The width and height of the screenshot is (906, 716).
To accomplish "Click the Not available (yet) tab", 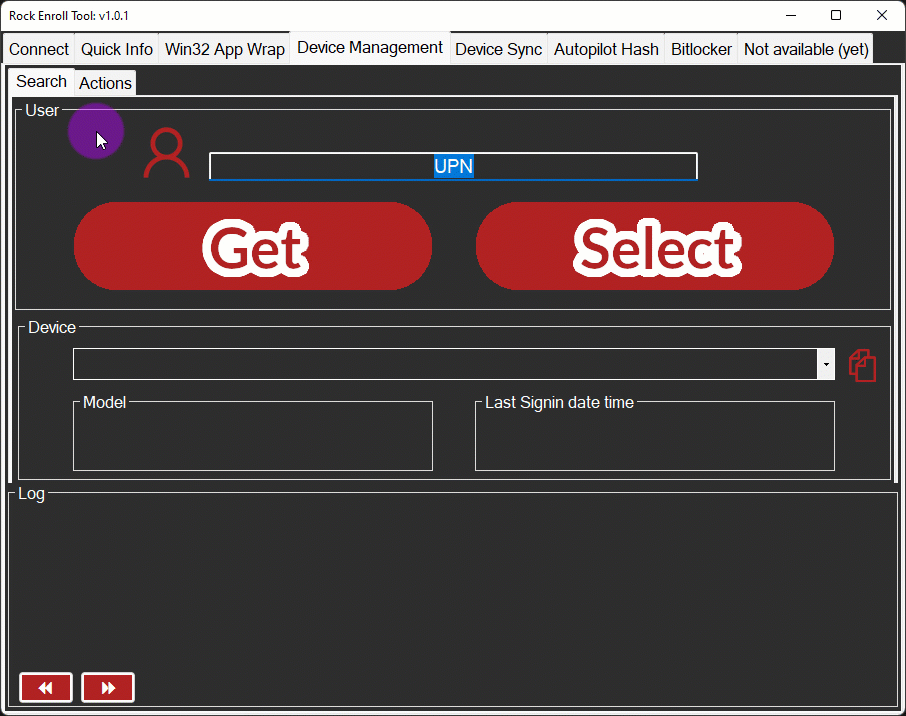I will (806, 49).
